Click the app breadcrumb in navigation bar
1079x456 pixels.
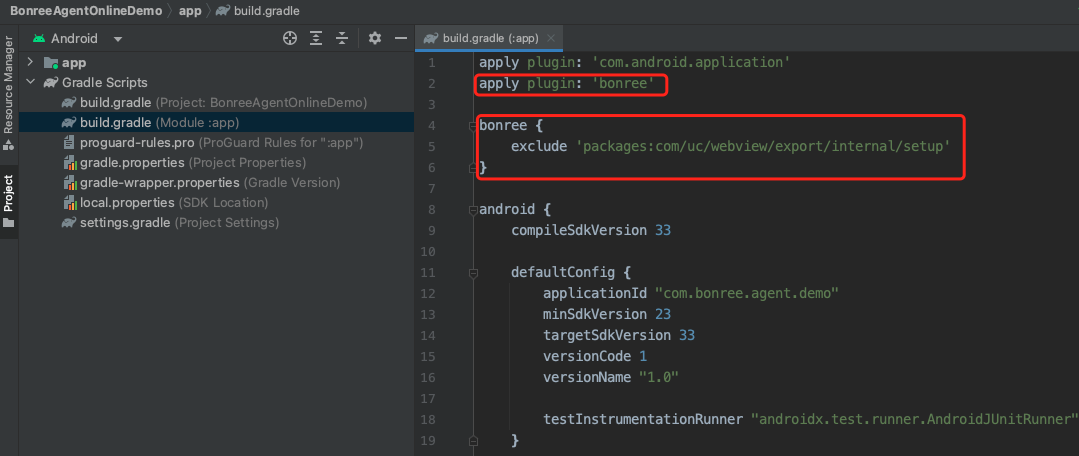click(189, 10)
